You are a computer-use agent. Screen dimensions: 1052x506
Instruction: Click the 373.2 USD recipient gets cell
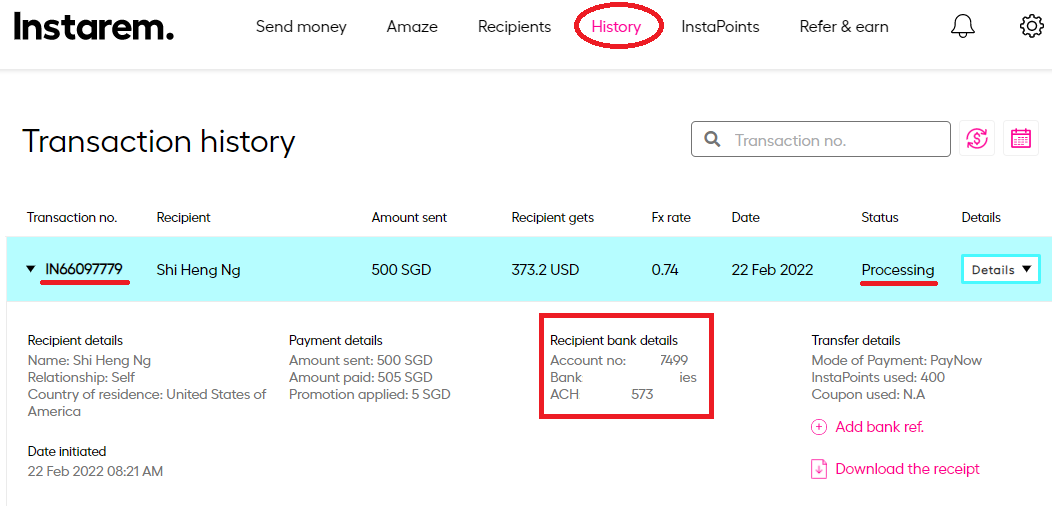point(545,270)
